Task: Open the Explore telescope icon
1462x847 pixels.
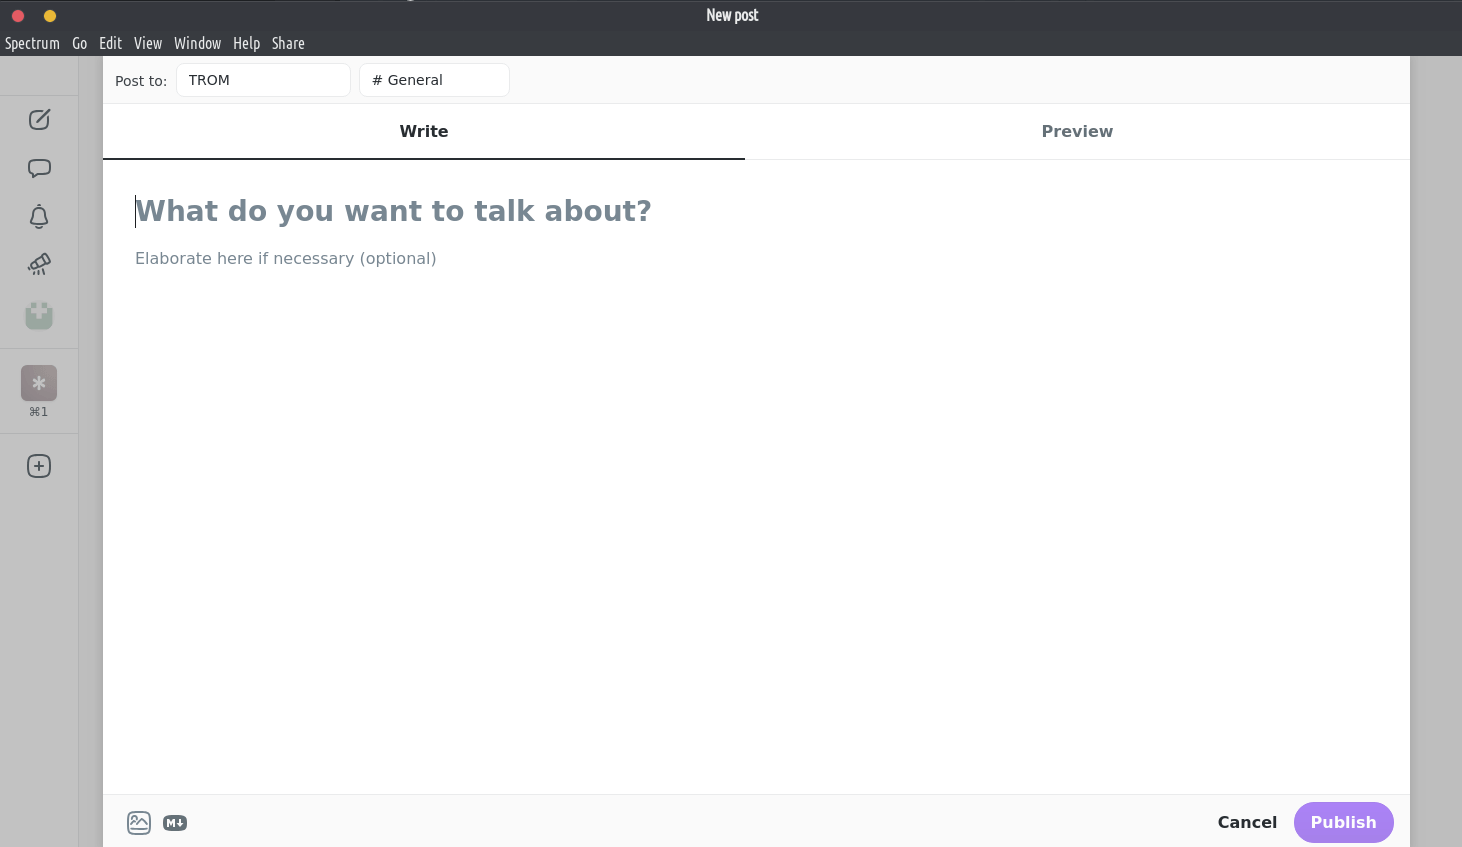Action: 39,264
